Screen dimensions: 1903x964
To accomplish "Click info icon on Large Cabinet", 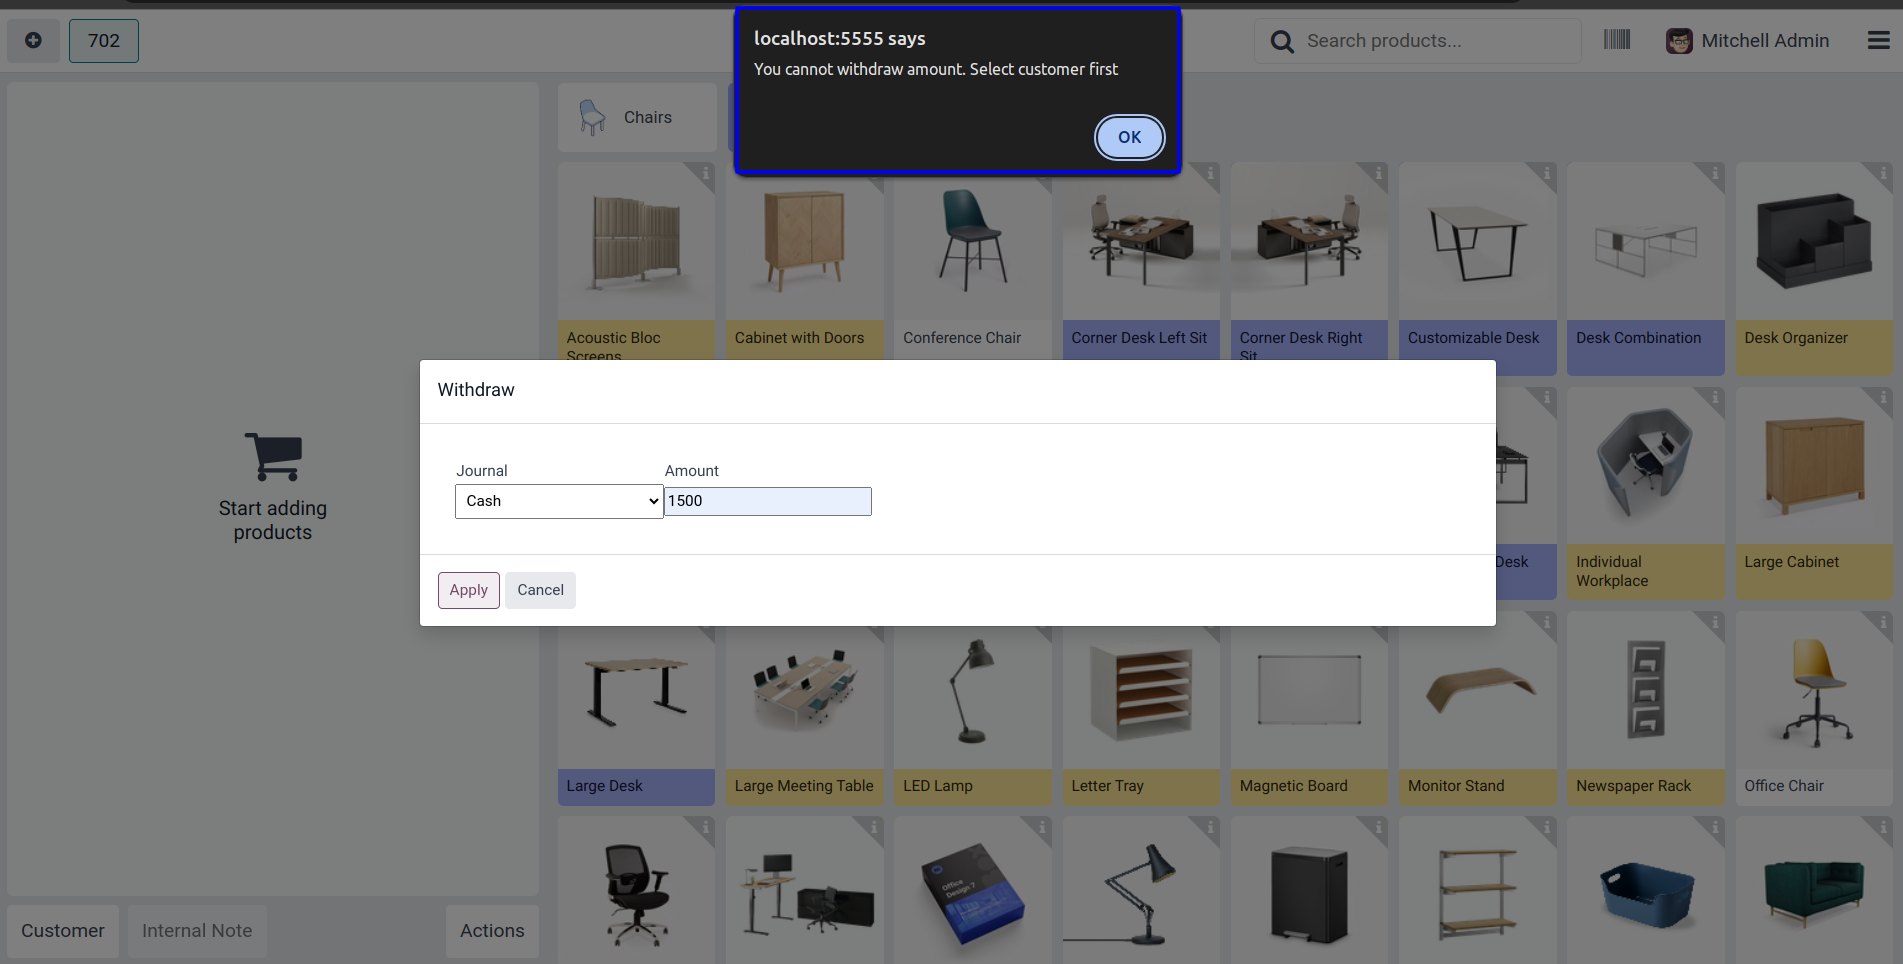I will [1883, 398].
